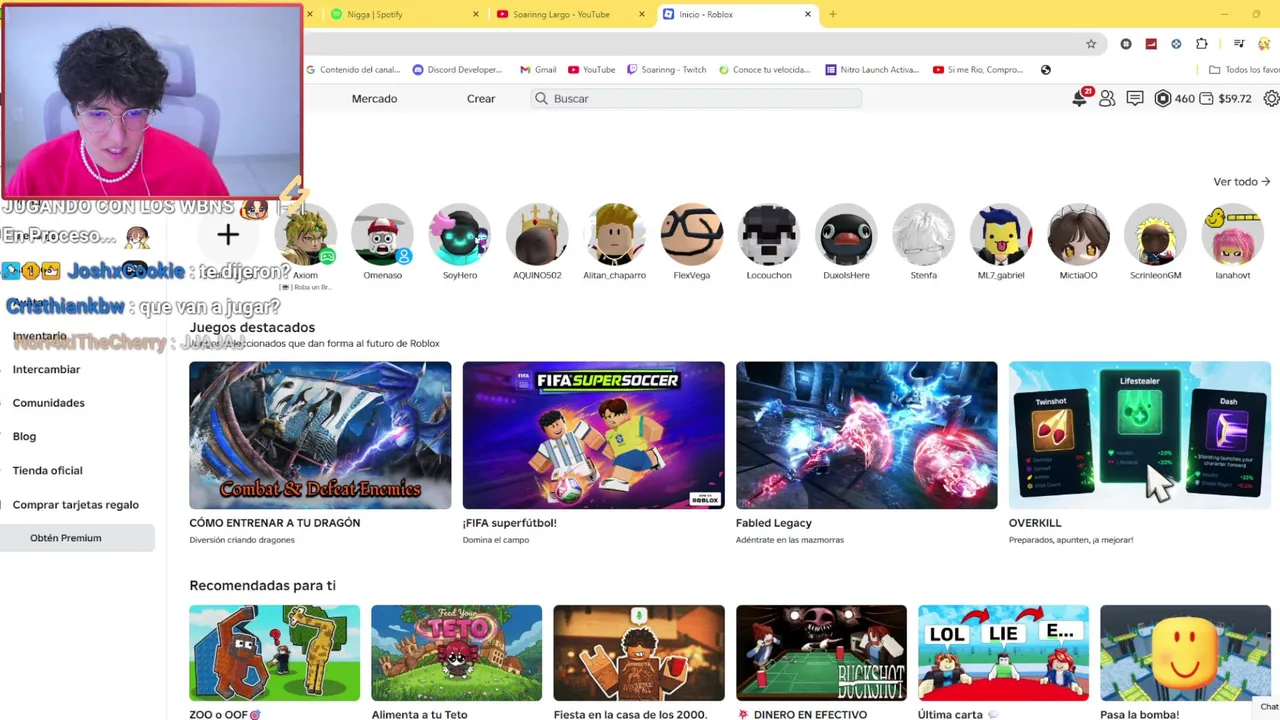Open Stenfa's friend avatar

point(924,236)
